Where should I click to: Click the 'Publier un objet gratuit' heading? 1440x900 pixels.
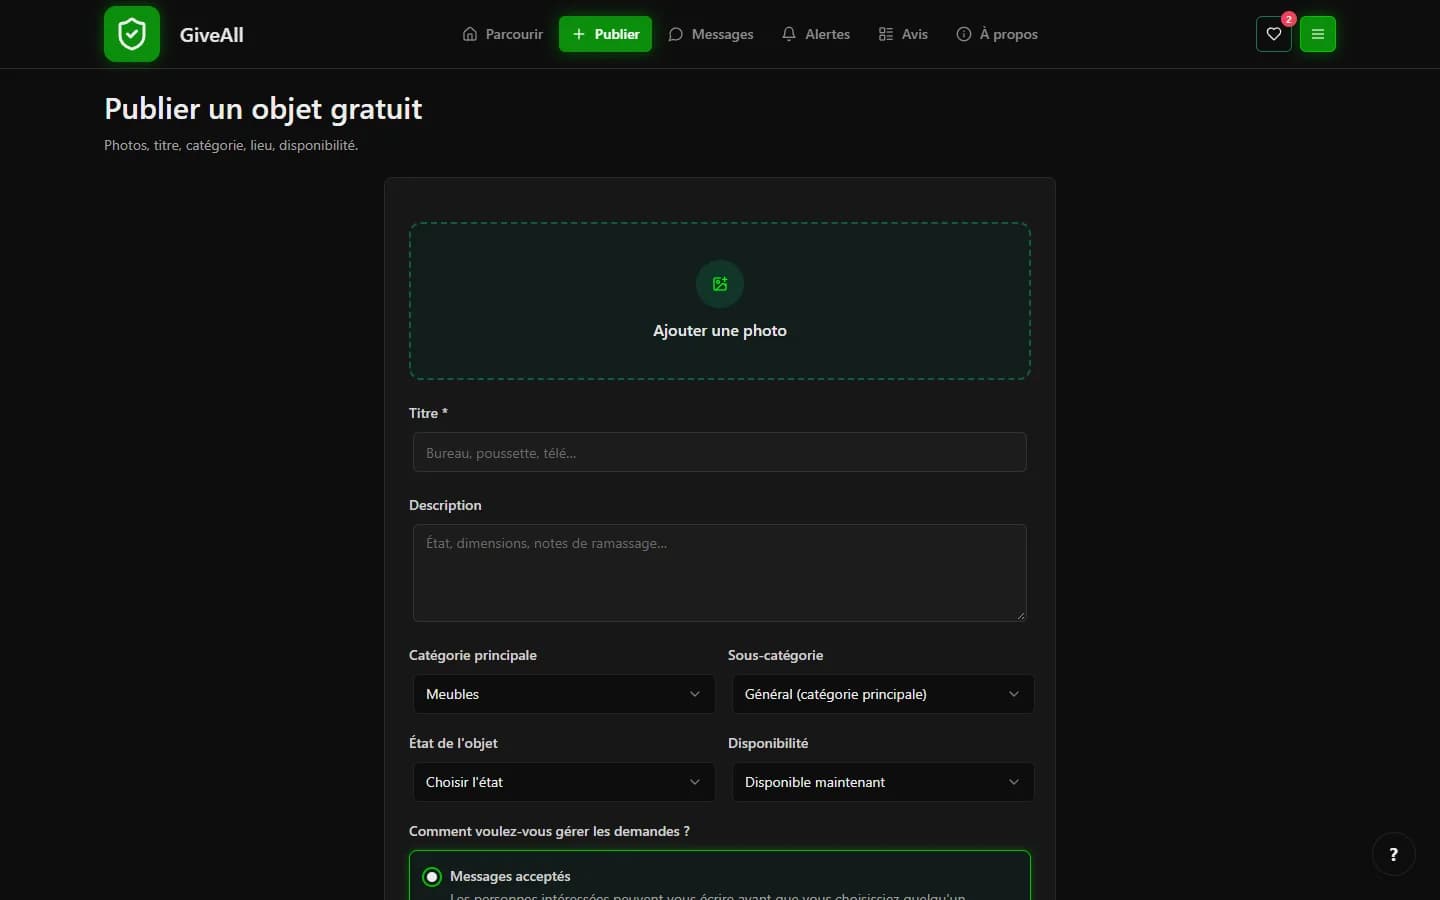(263, 109)
